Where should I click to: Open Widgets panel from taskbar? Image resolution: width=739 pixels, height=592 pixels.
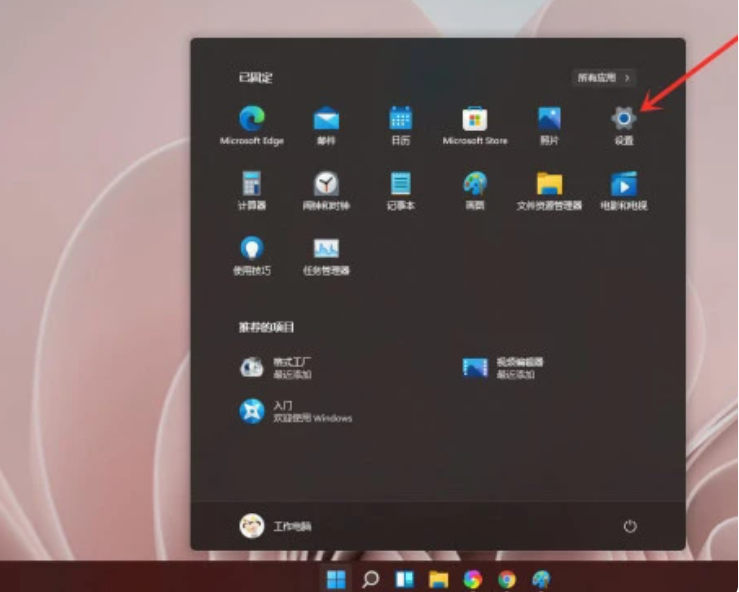pyautogui.click(x=404, y=579)
